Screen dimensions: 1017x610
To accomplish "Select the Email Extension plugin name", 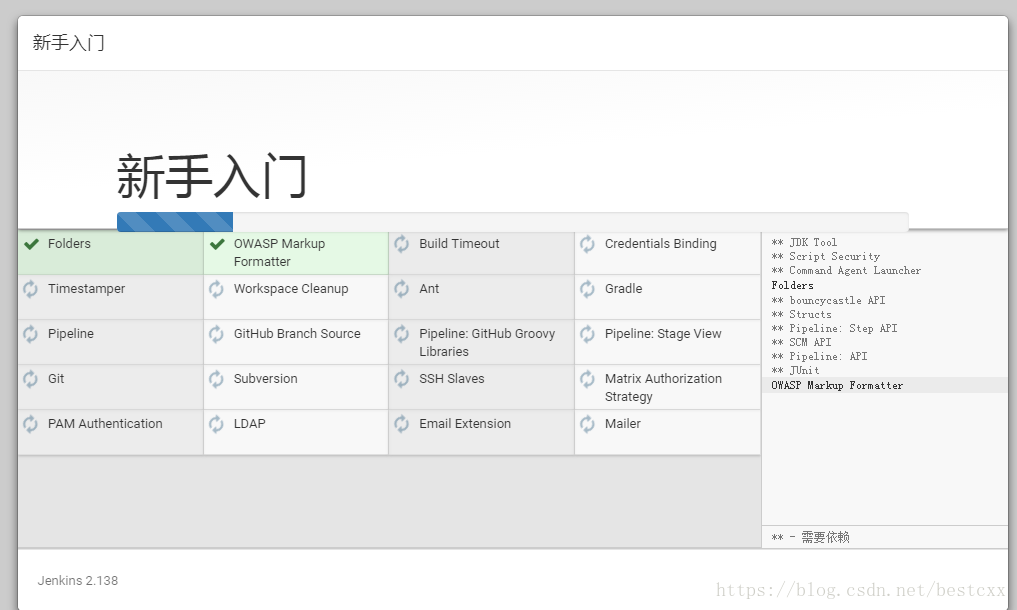I will click(465, 424).
